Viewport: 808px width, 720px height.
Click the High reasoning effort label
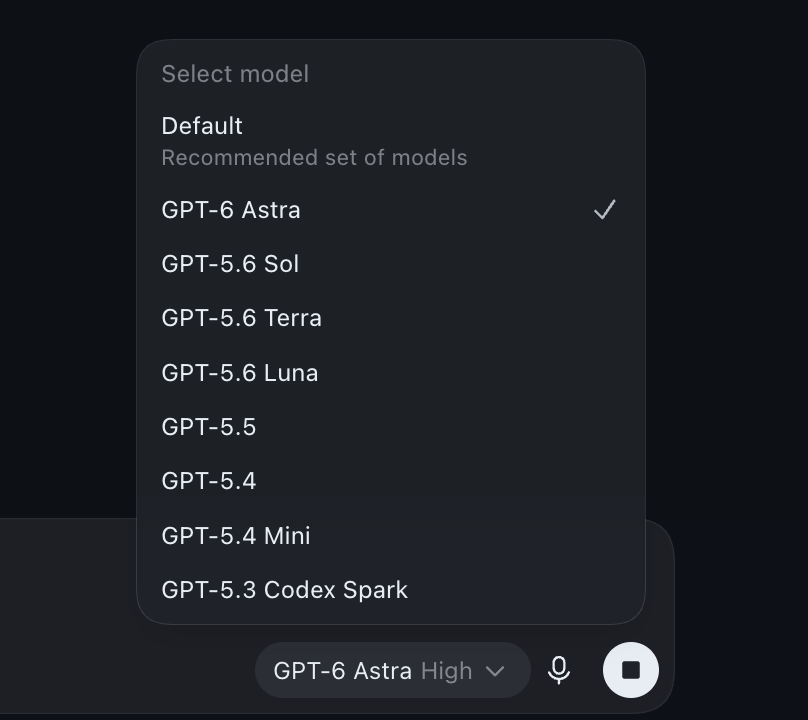446,671
